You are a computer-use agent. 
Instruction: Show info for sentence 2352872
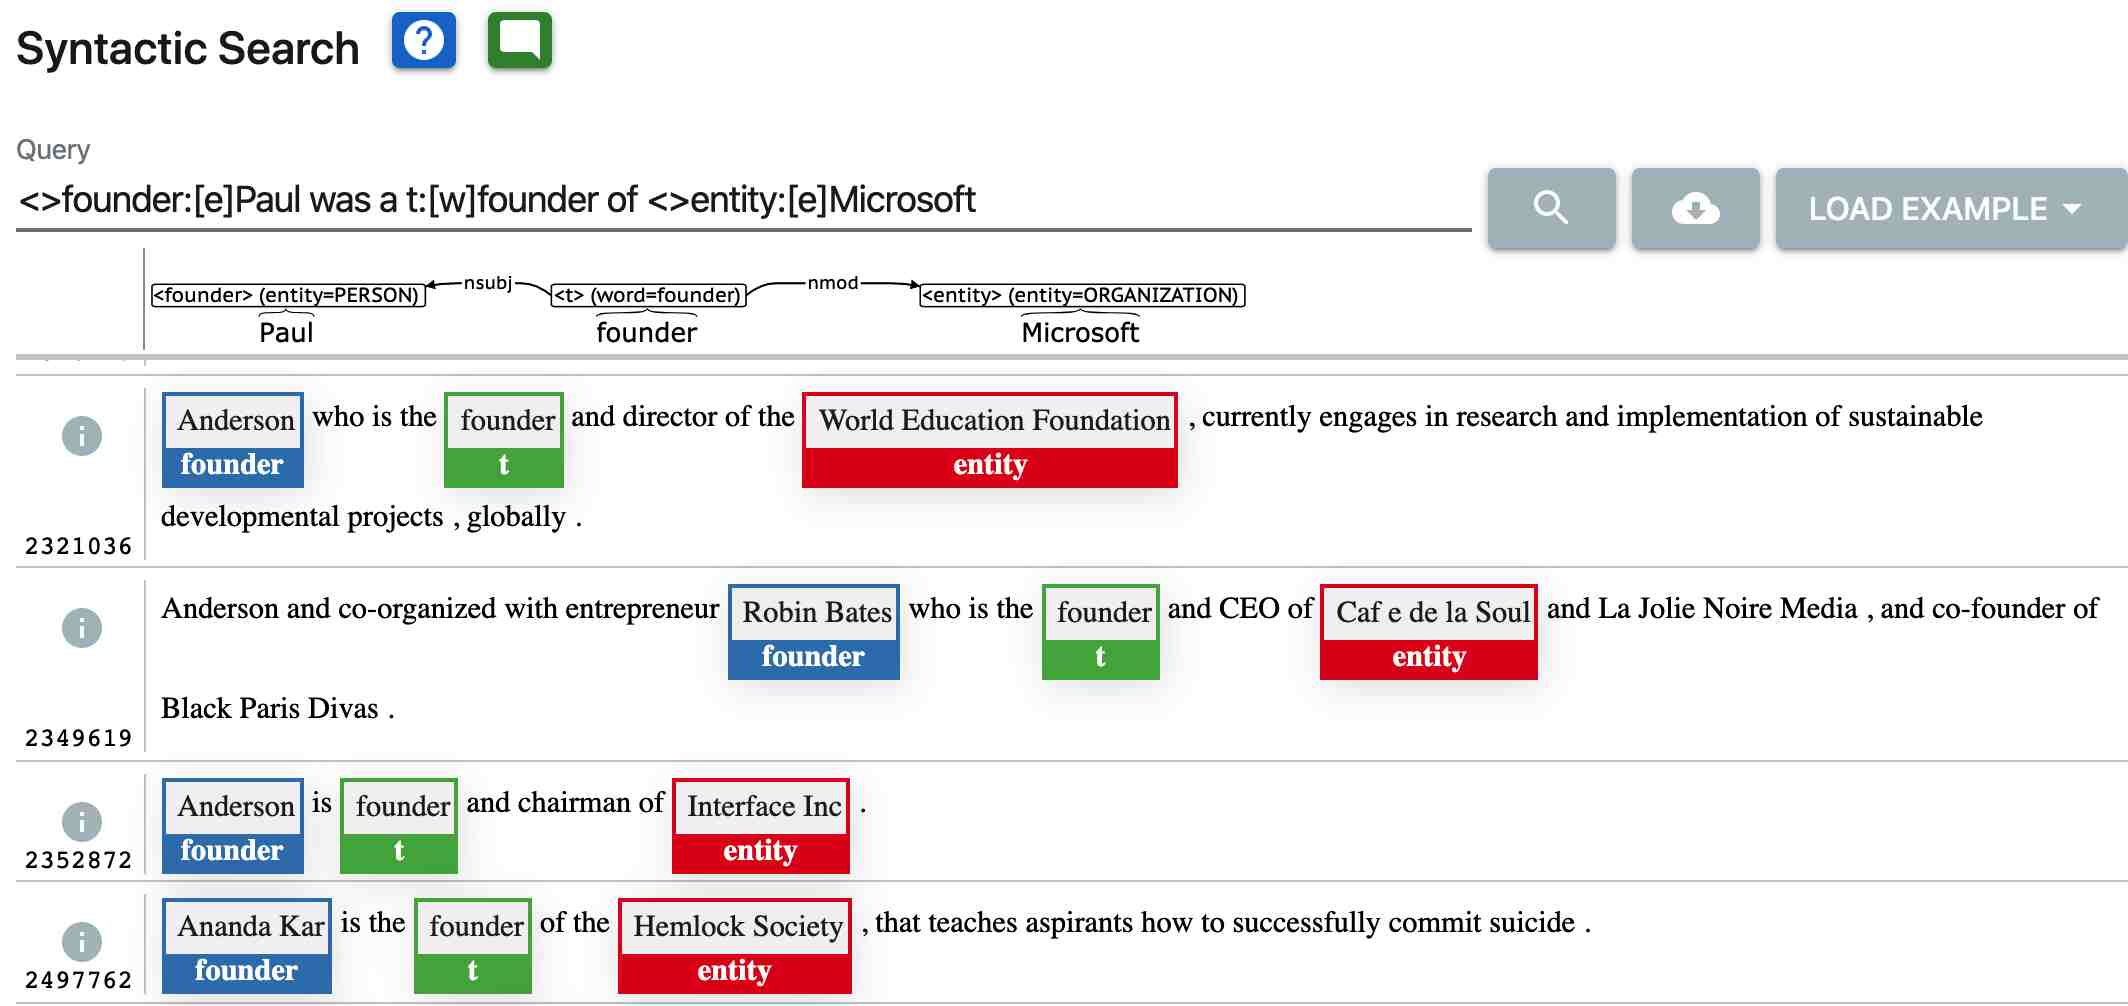click(82, 822)
